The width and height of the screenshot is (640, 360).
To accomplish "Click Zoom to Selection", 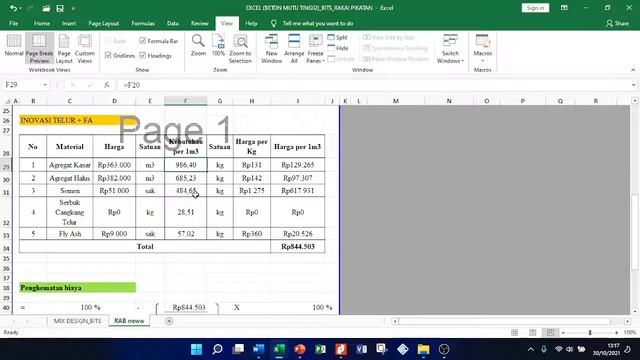I will click(x=240, y=49).
